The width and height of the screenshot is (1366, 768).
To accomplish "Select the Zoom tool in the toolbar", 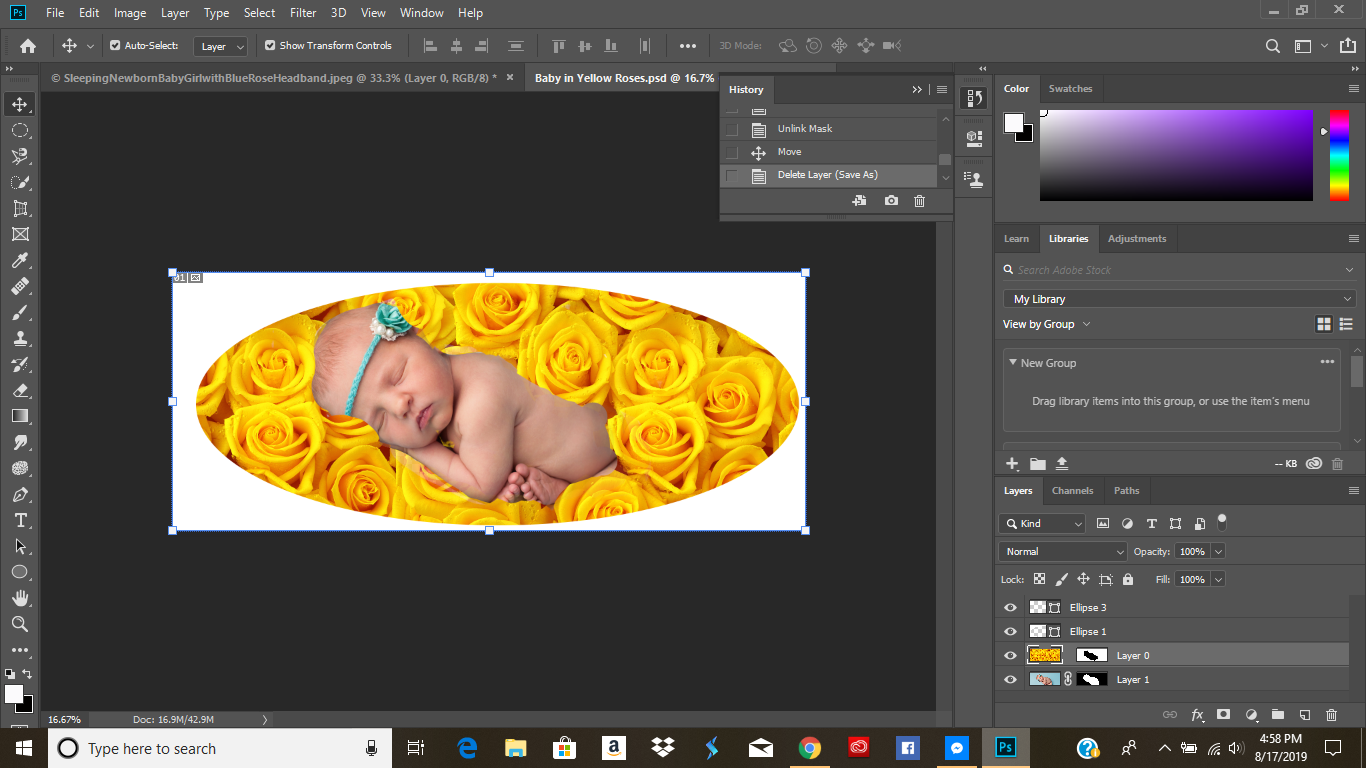I will [x=20, y=624].
